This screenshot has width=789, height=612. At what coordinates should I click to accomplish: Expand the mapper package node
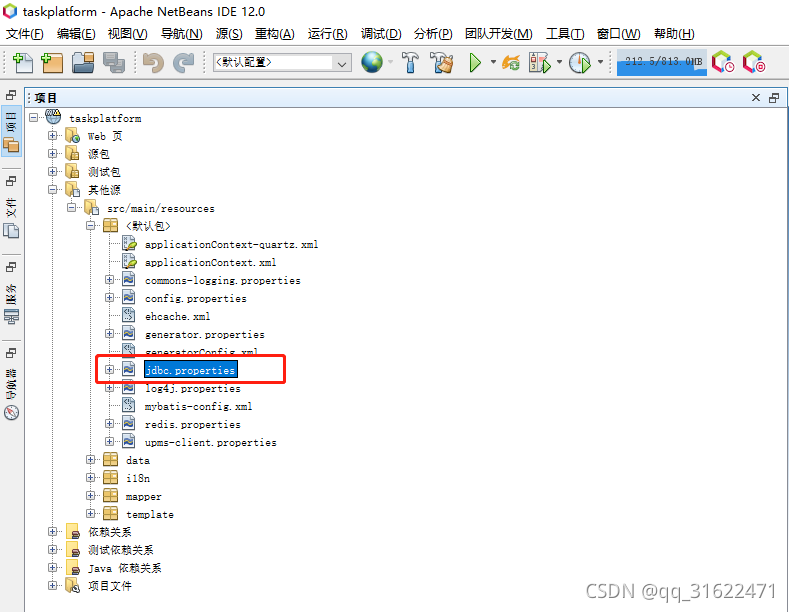tap(91, 496)
